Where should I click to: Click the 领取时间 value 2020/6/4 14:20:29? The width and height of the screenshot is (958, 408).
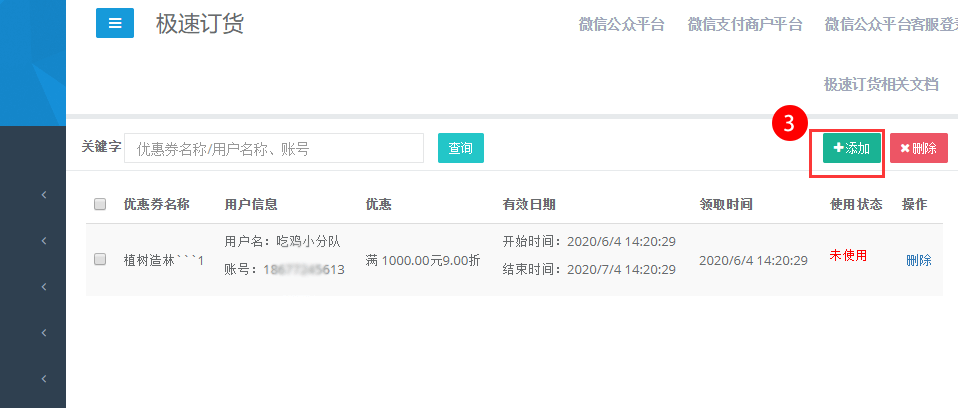coord(753,261)
